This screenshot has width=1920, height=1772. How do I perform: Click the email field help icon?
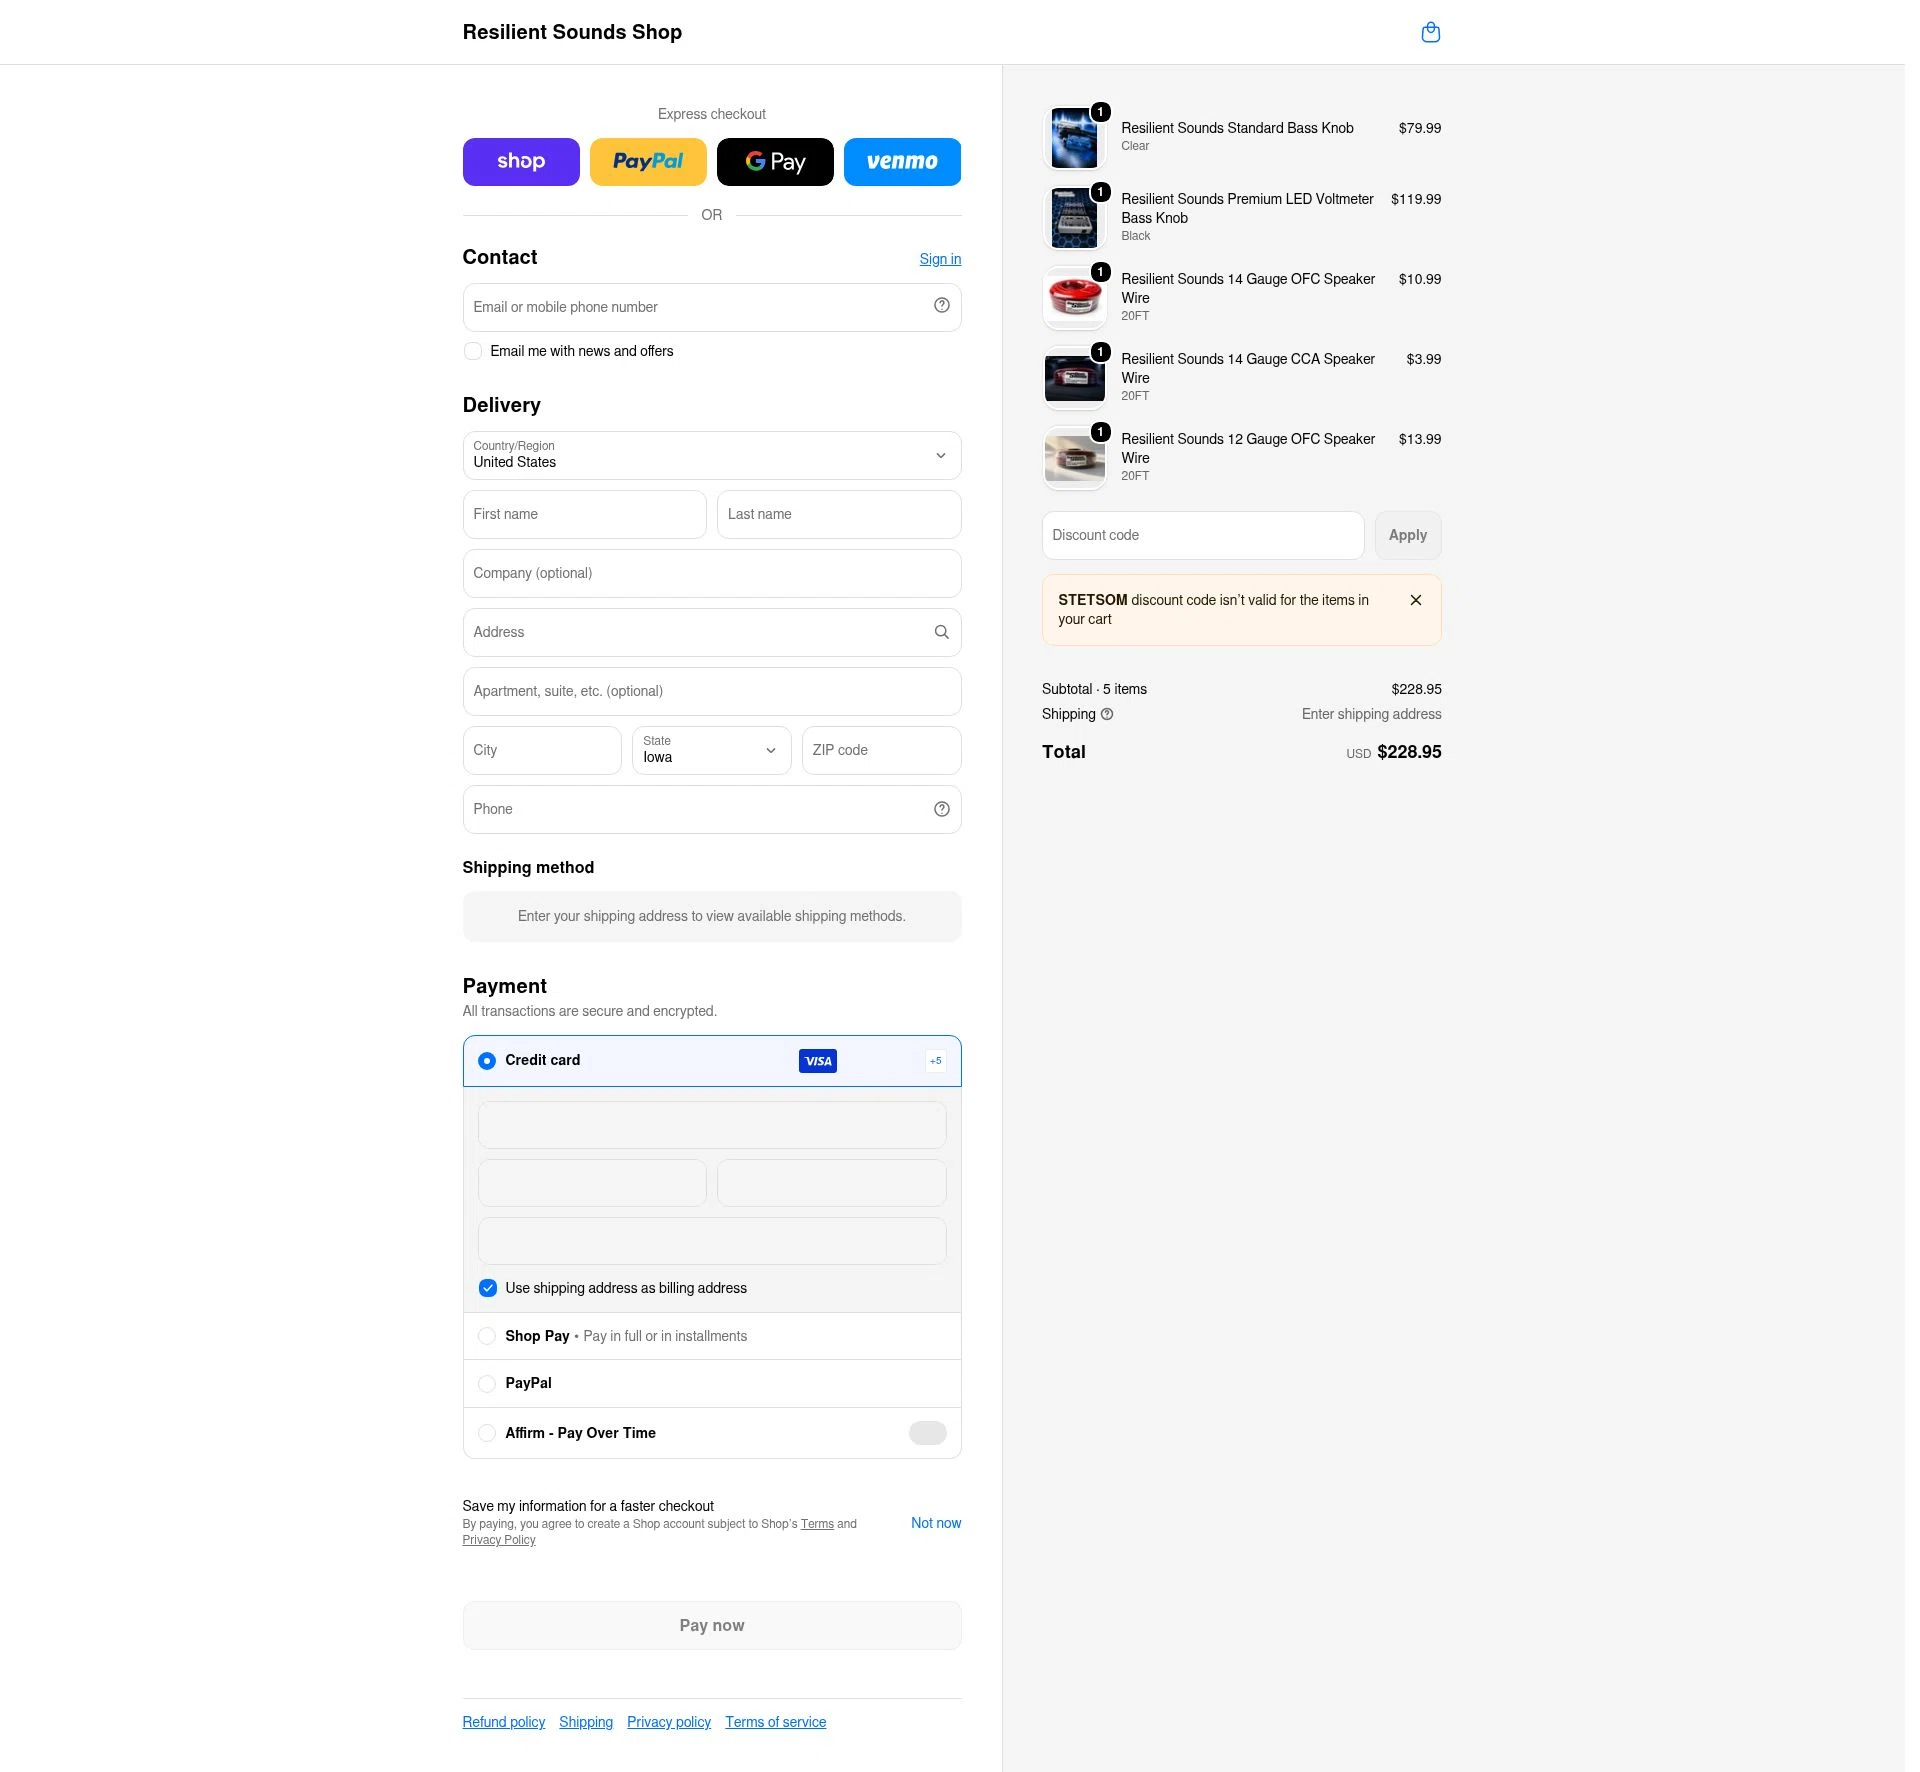point(941,306)
